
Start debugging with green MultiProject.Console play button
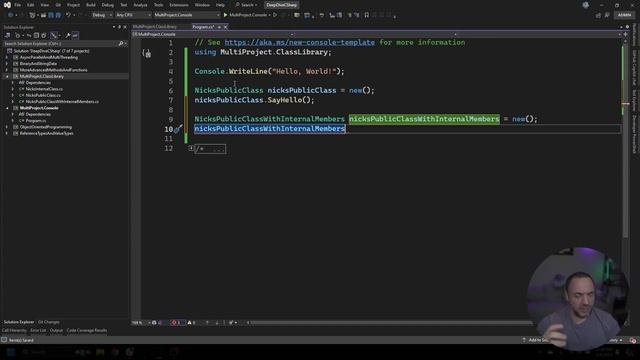247,15
